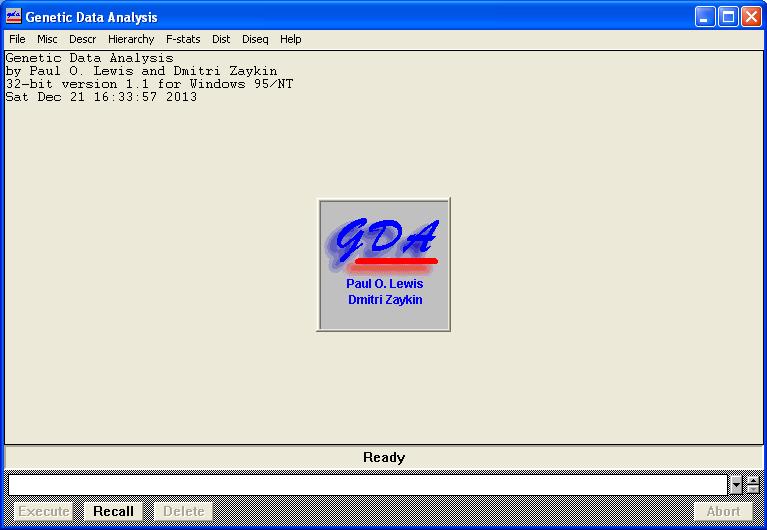
Task: Maximize the Genetic Data Analysis window
Action: tap(728, 16)
